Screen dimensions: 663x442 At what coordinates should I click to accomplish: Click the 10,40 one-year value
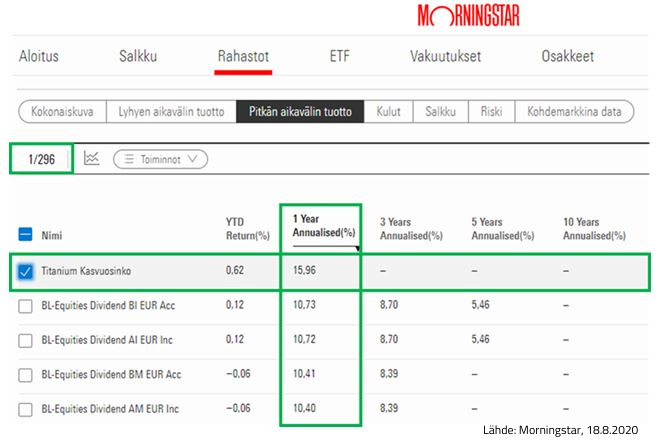click(x=304, y=408)
